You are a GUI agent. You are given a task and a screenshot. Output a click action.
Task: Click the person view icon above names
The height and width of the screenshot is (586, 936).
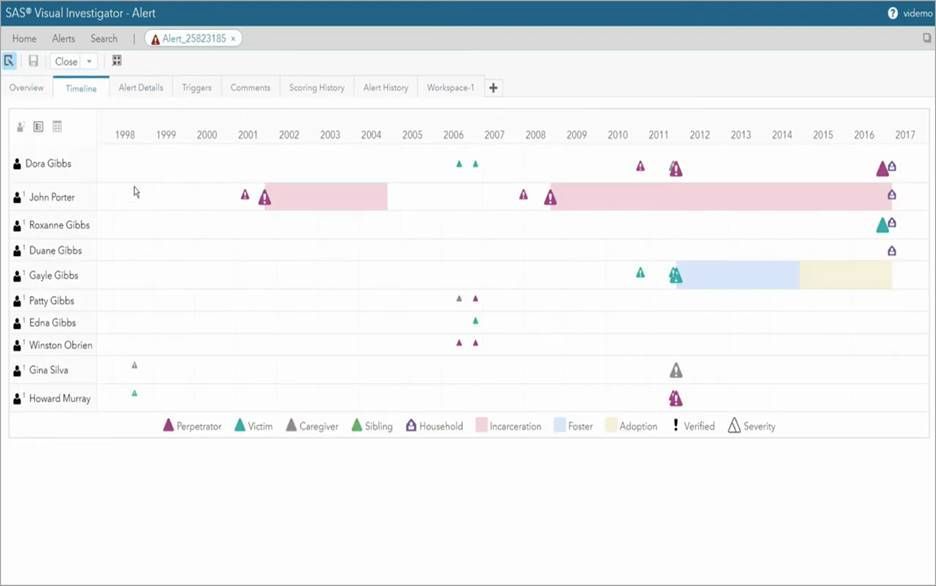pyautogui.click(x=20, y=127)
